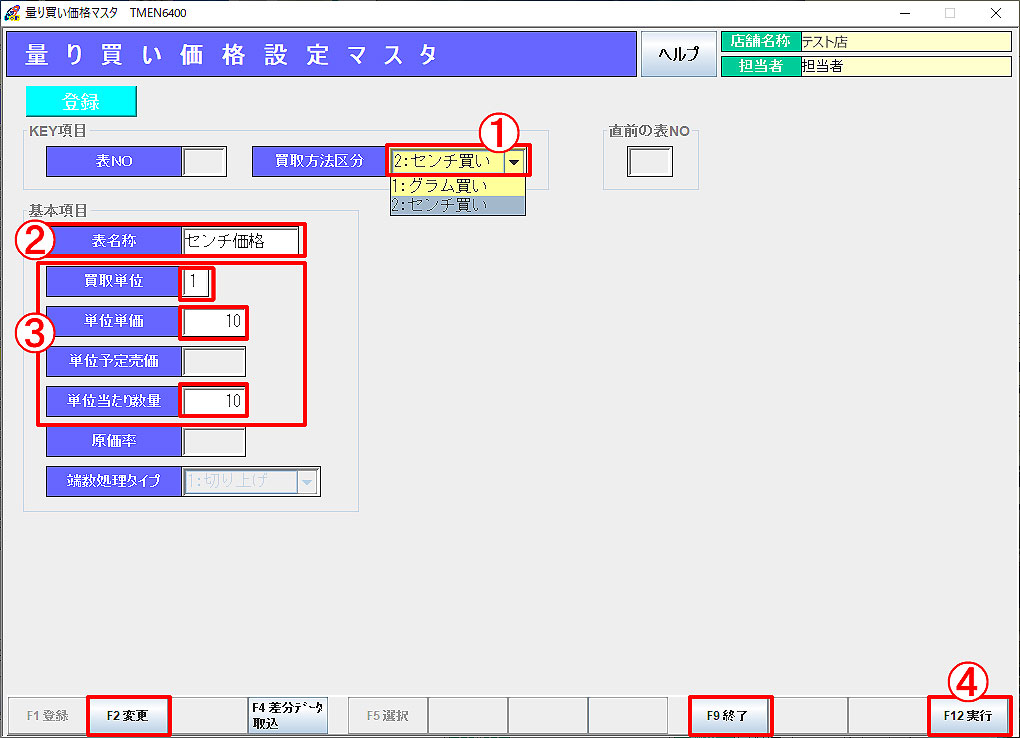Click the 単位当たり数量 input field

coord(214,402)
